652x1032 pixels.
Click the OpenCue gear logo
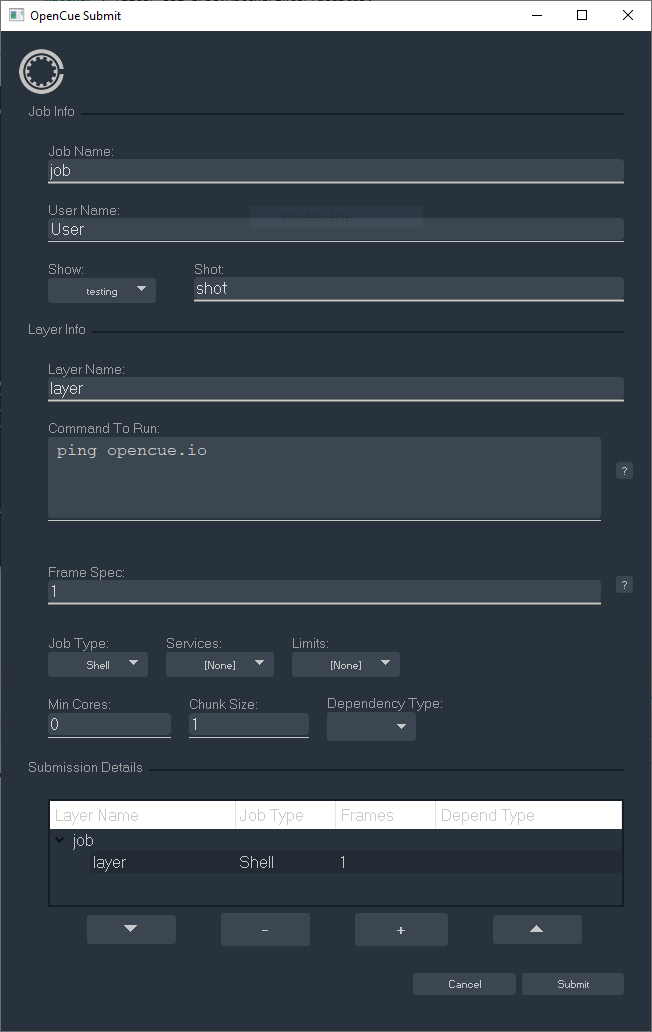[x=41, y=71]
